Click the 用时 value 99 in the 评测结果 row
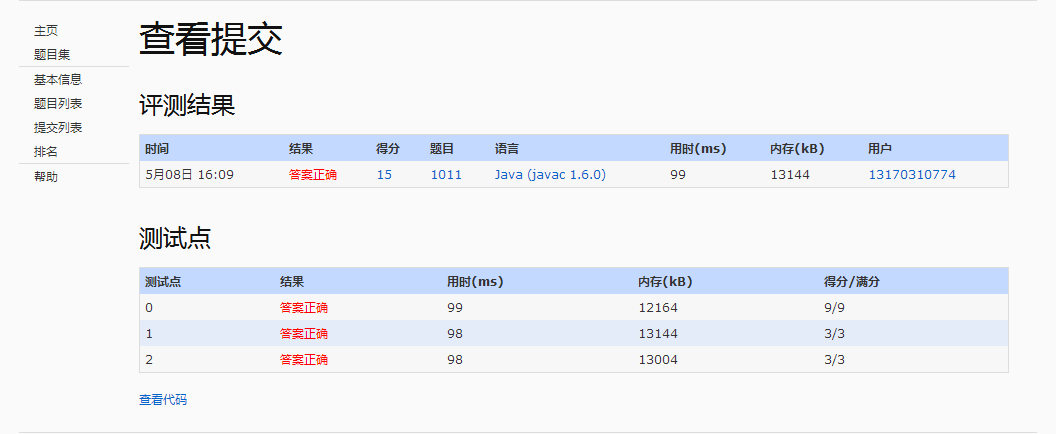 [678, 175]
